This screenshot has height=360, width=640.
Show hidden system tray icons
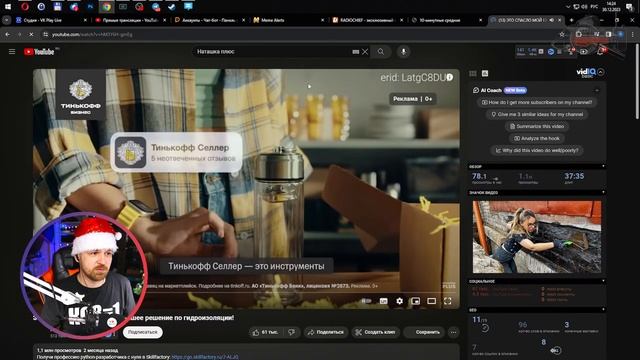click(x=568, y=7)
